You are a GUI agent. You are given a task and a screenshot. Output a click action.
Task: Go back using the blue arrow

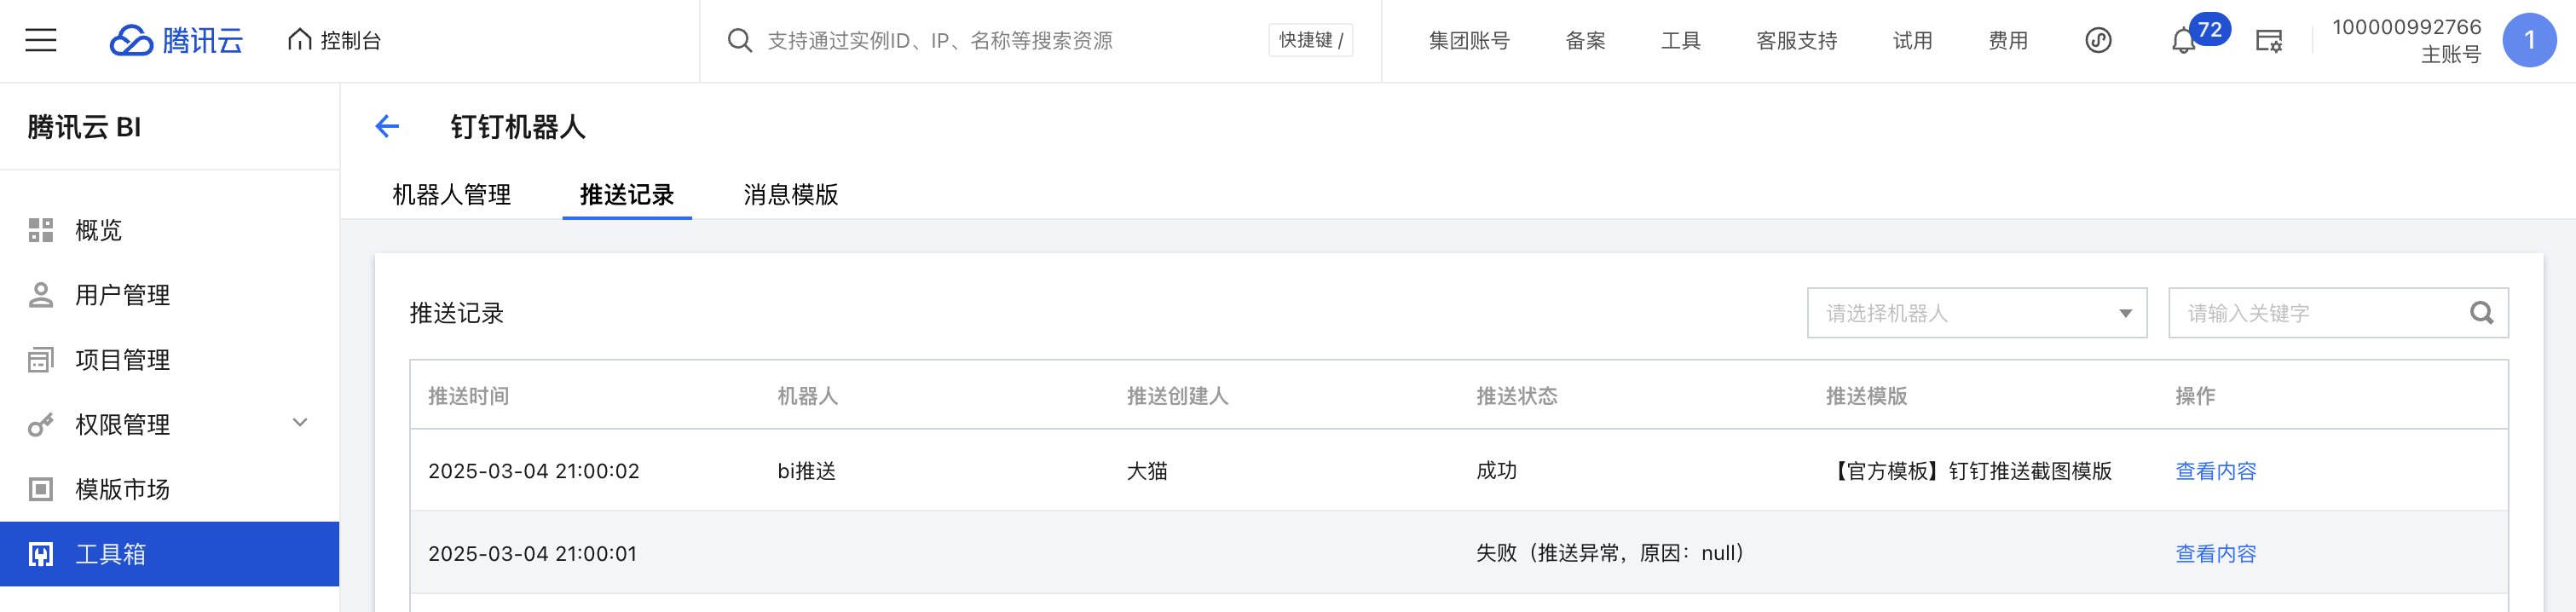[387, 126]
